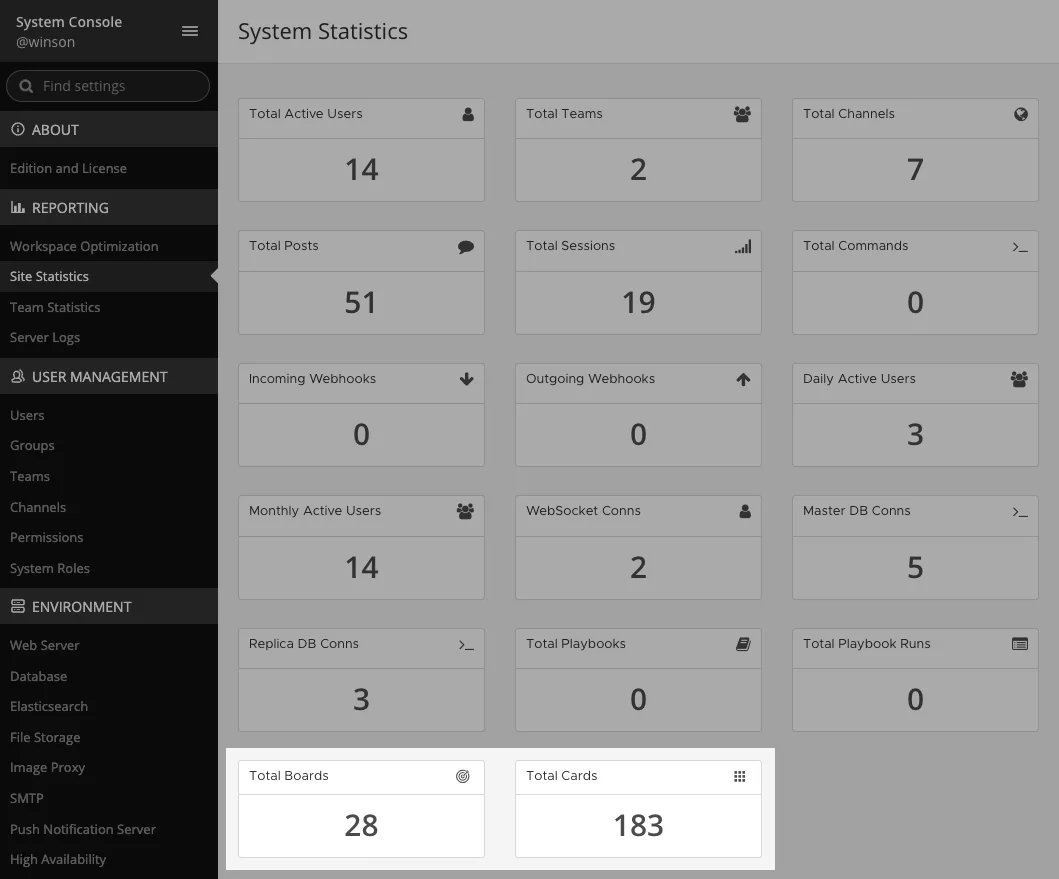Open Edition and License page
Viewport: 1059px width, 879px height.
point(68,168)
